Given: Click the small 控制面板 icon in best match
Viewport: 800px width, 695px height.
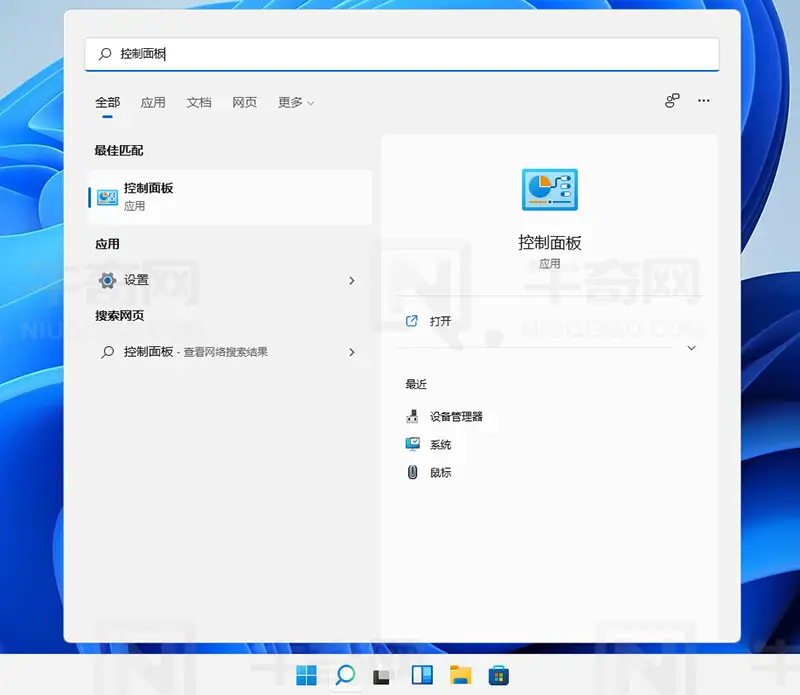Looking at the screenshot, I should pyautogui.click(x=107, y=197).
